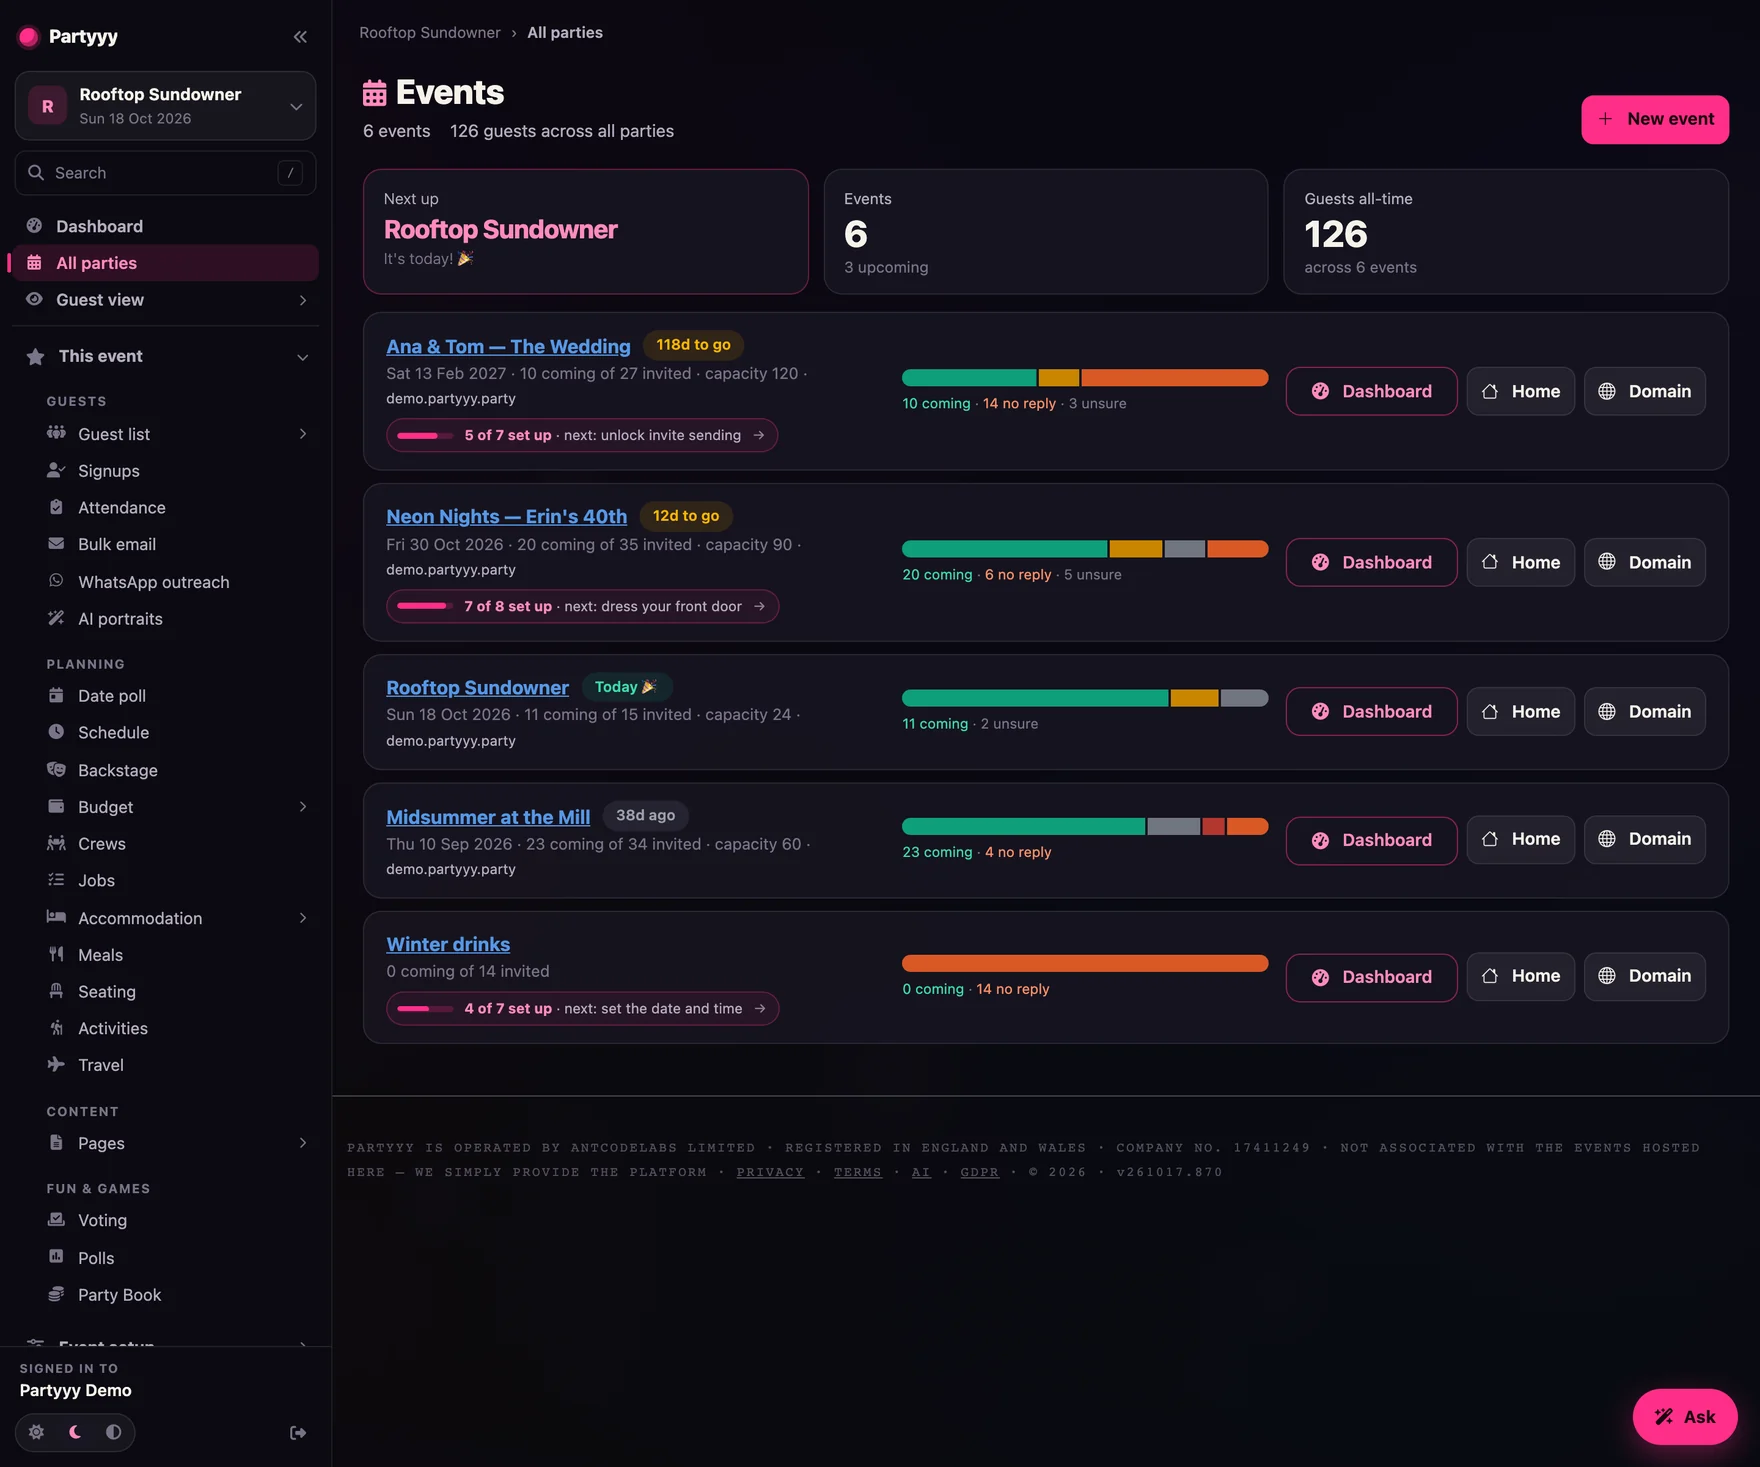This screenshot has height=1467, width=1760.
Task: Focus the sidebar Search field
Action: point(165,173)
